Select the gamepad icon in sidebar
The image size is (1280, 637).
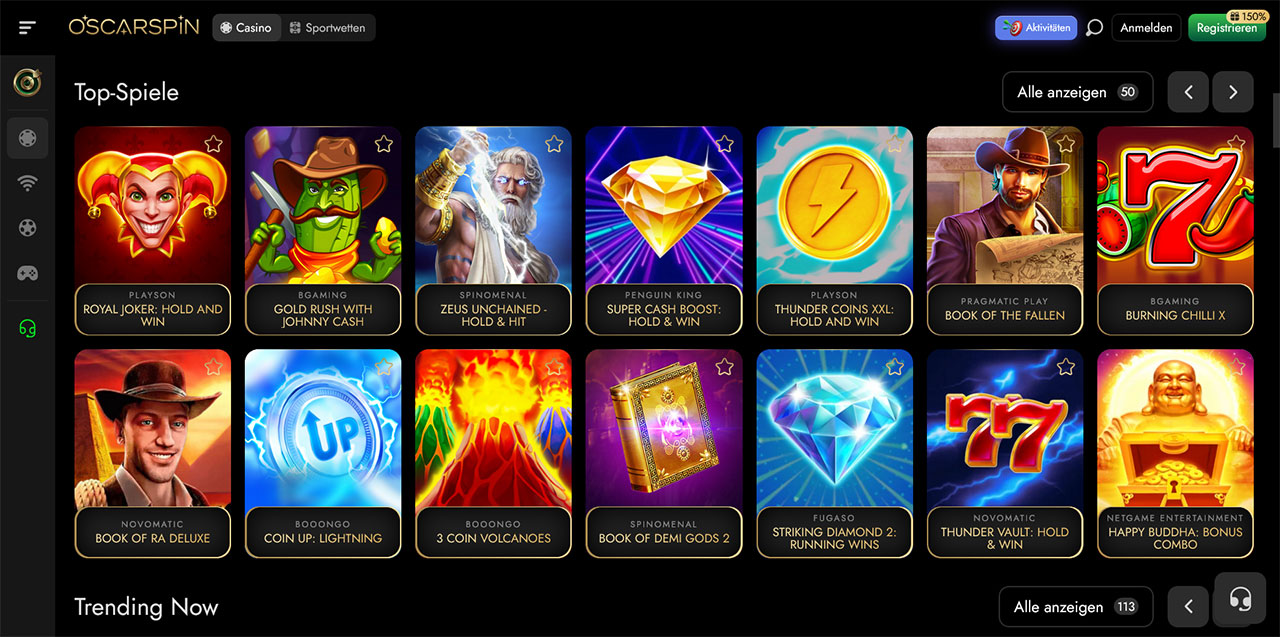[x=27, y=272]
